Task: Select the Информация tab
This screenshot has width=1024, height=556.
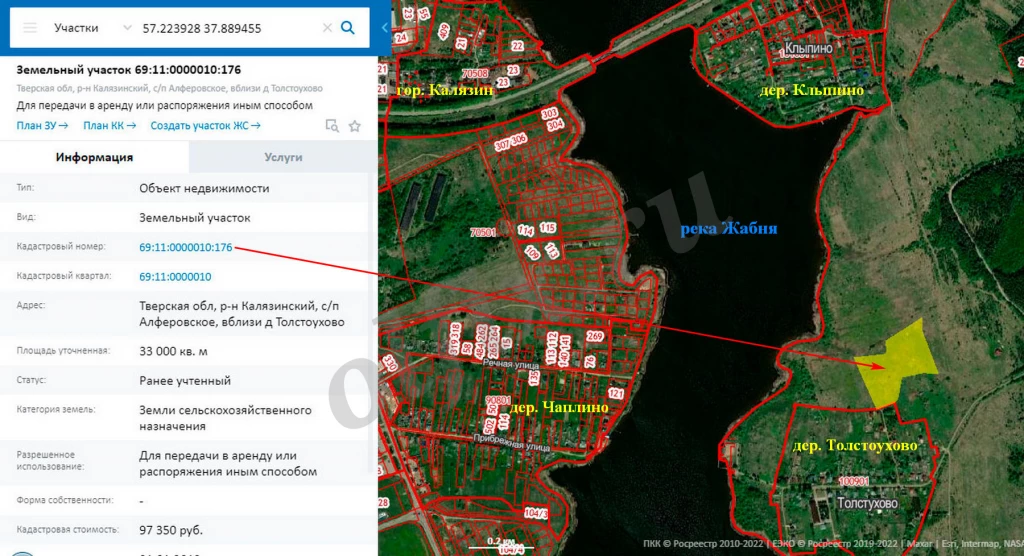Action: pyautogui.click(x=94, y=157)
